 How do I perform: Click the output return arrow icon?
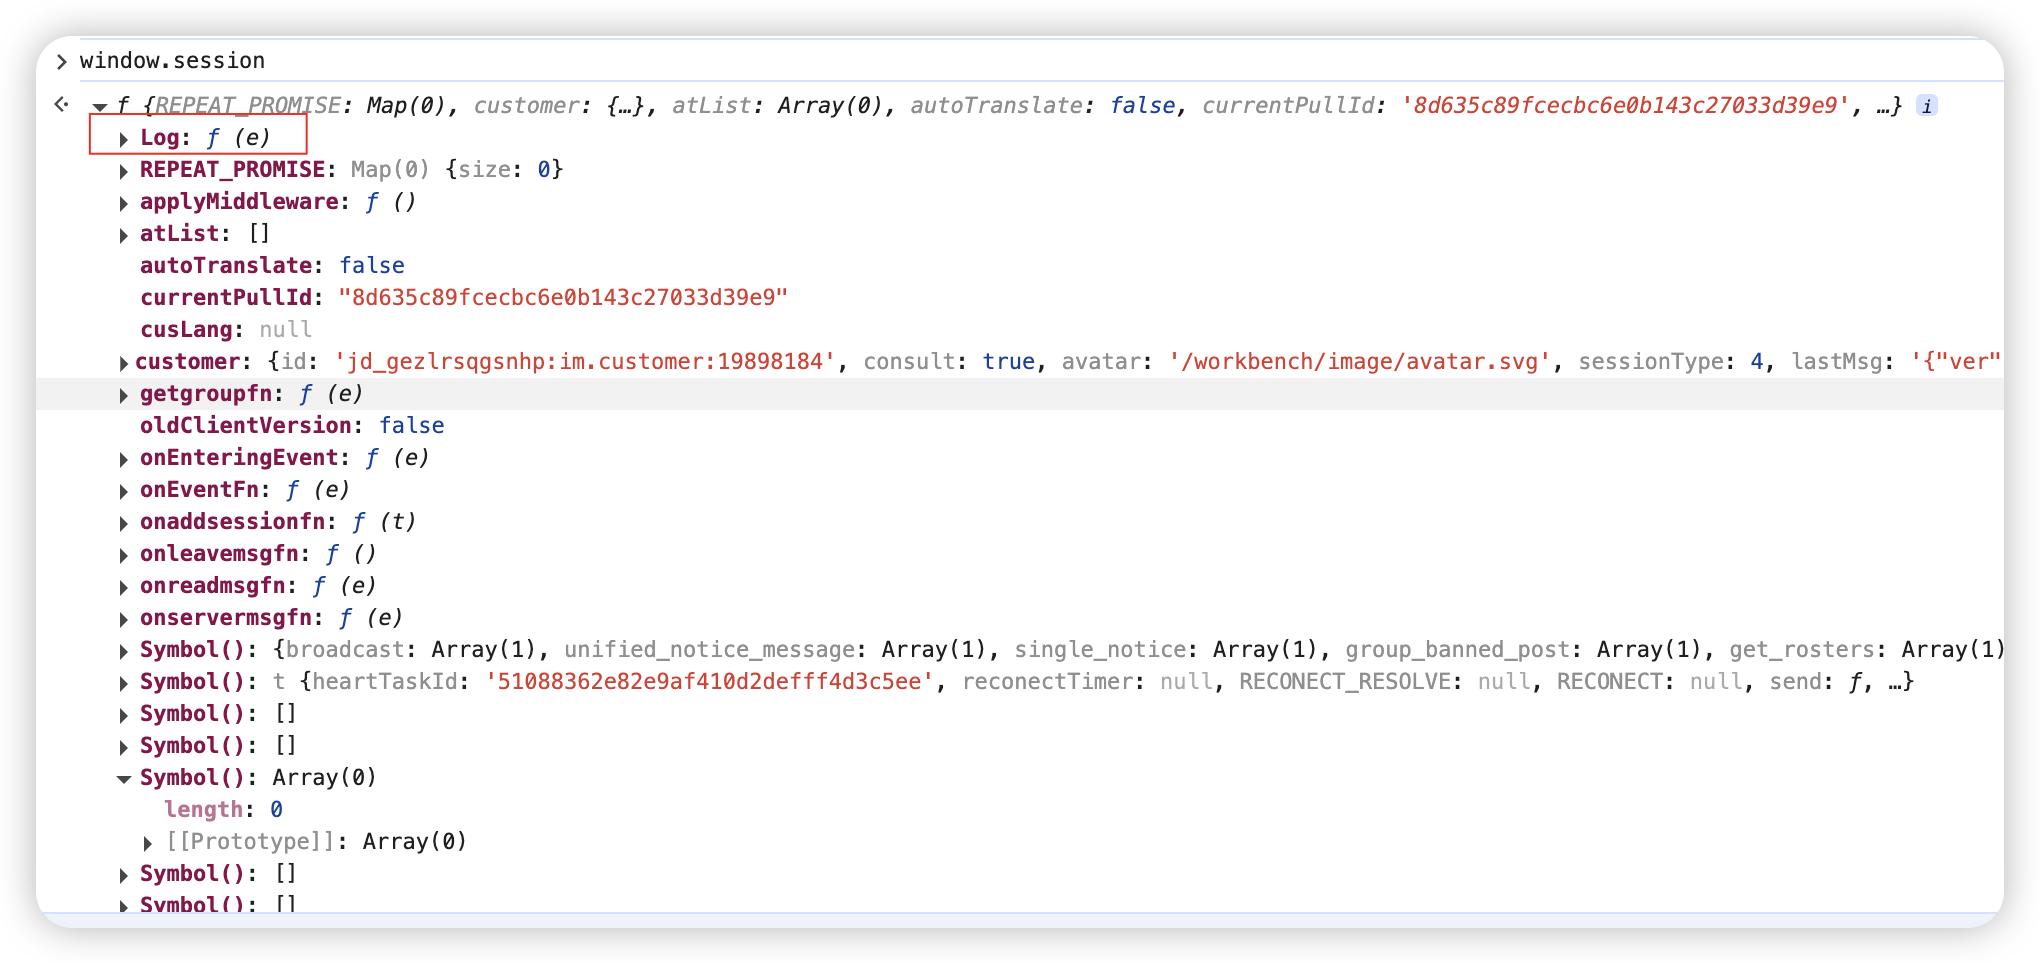pos(62,104)
